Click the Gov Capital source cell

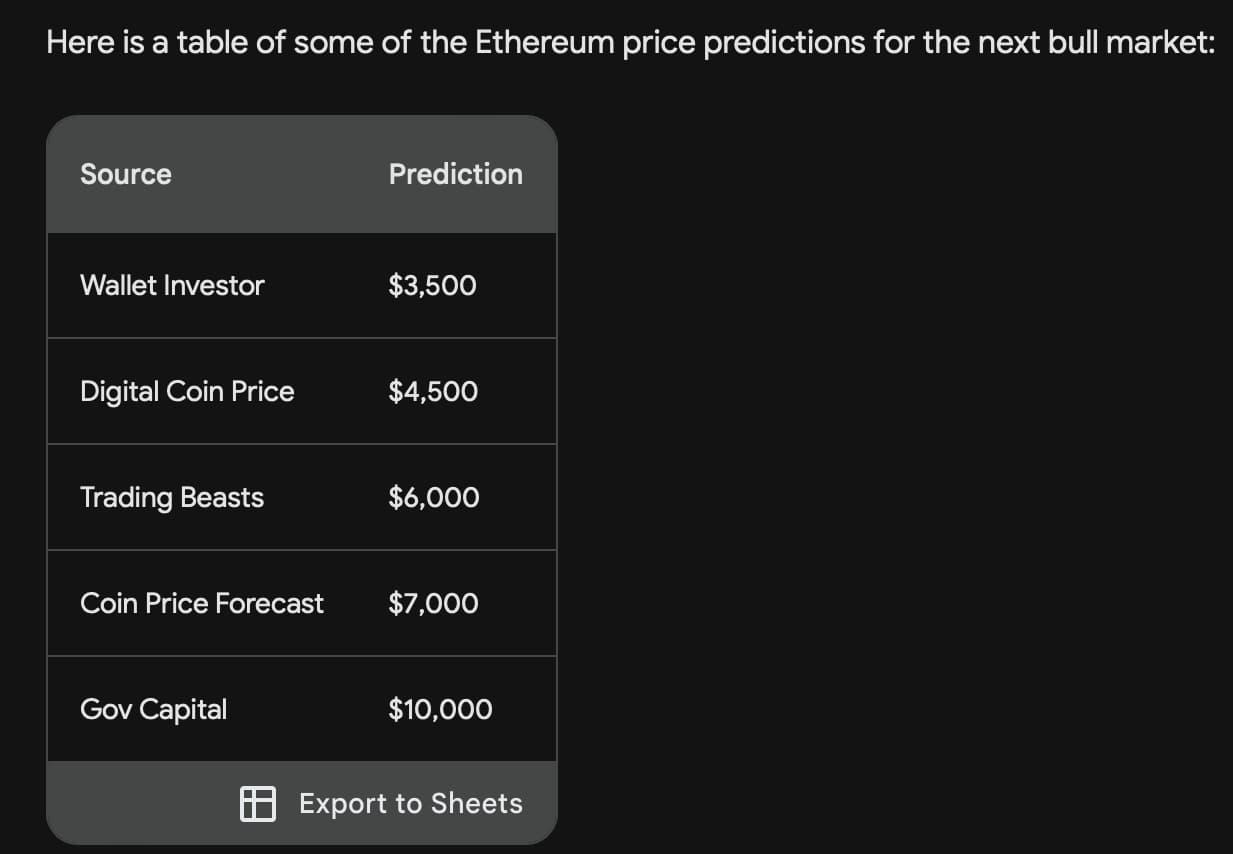(153, 709)
